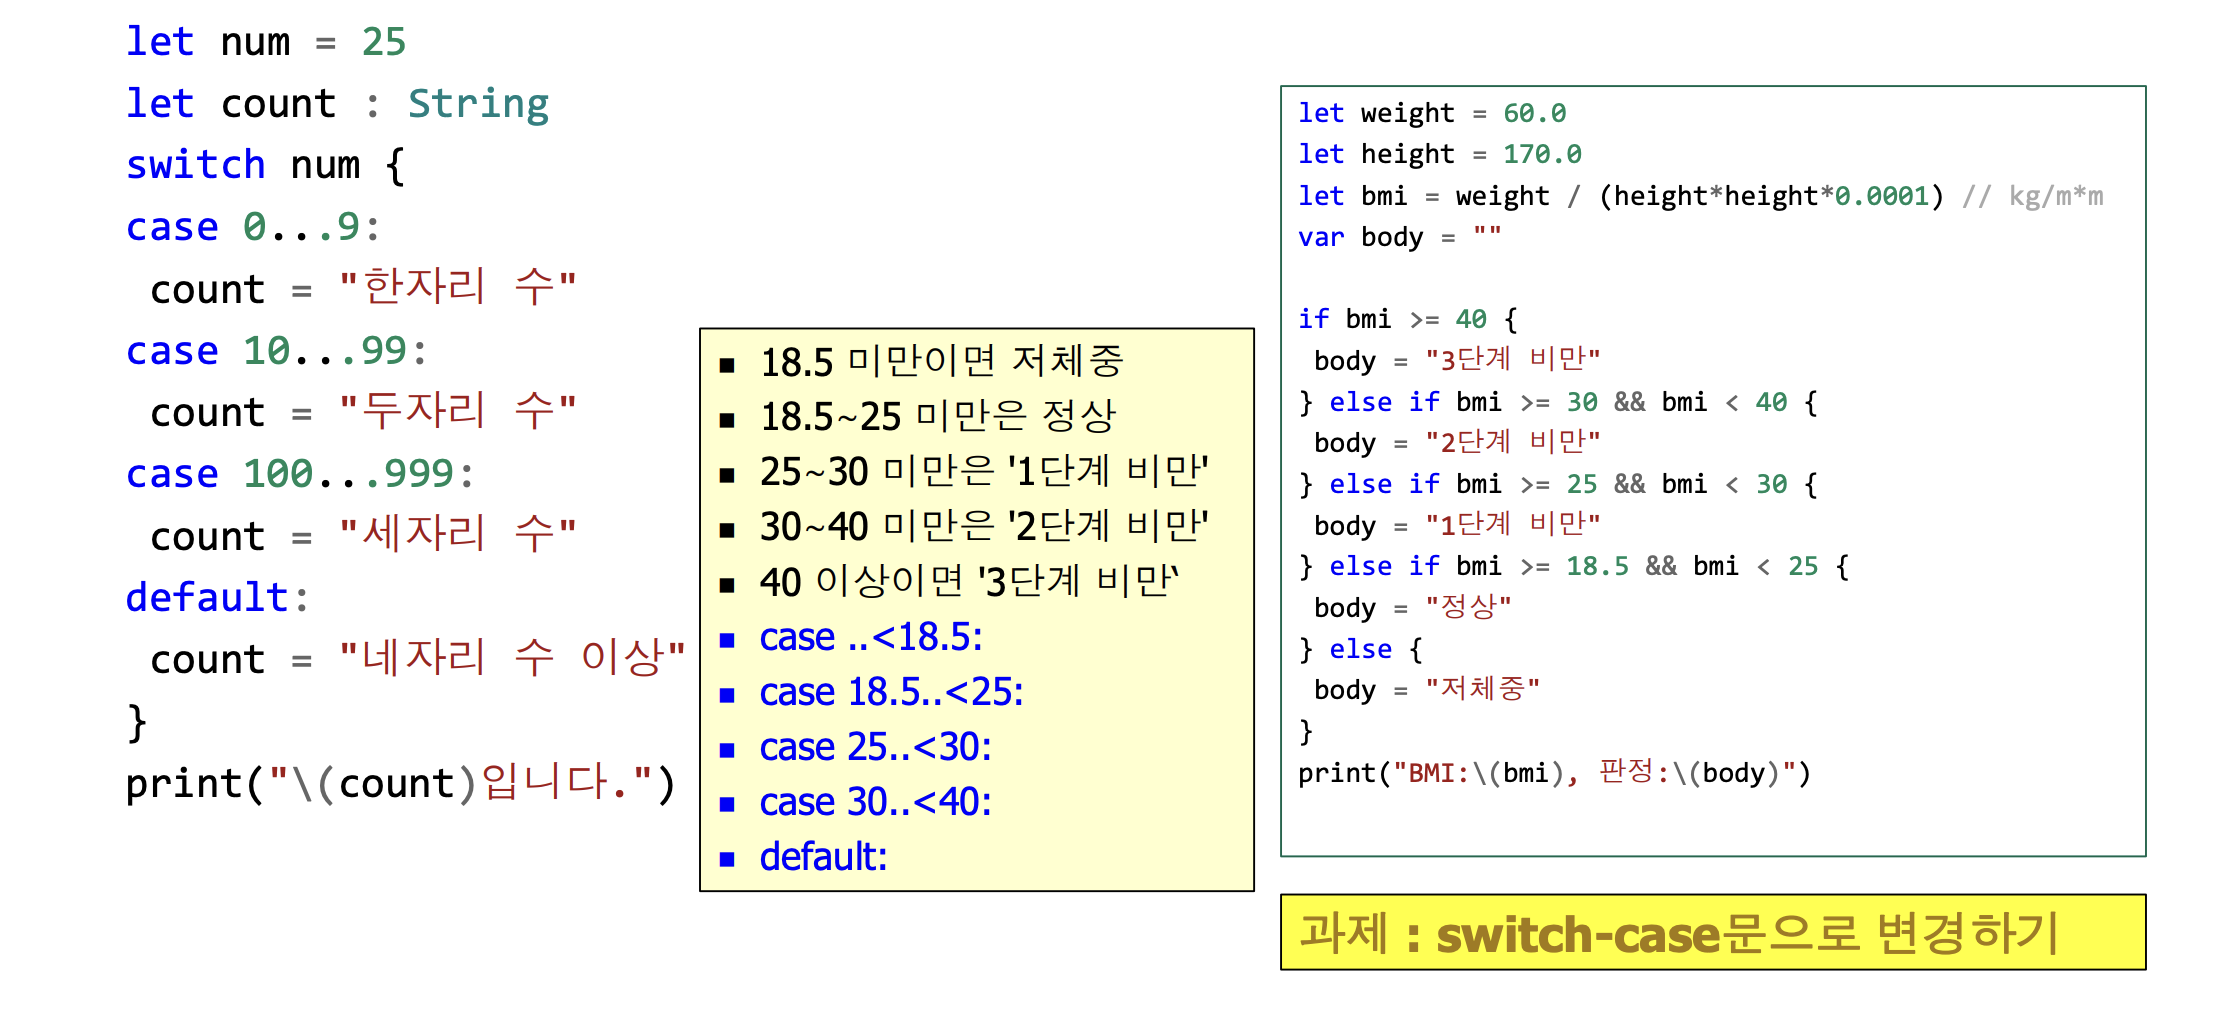Click bullet '18.5 미만이면 저체중'

[942, 361]
